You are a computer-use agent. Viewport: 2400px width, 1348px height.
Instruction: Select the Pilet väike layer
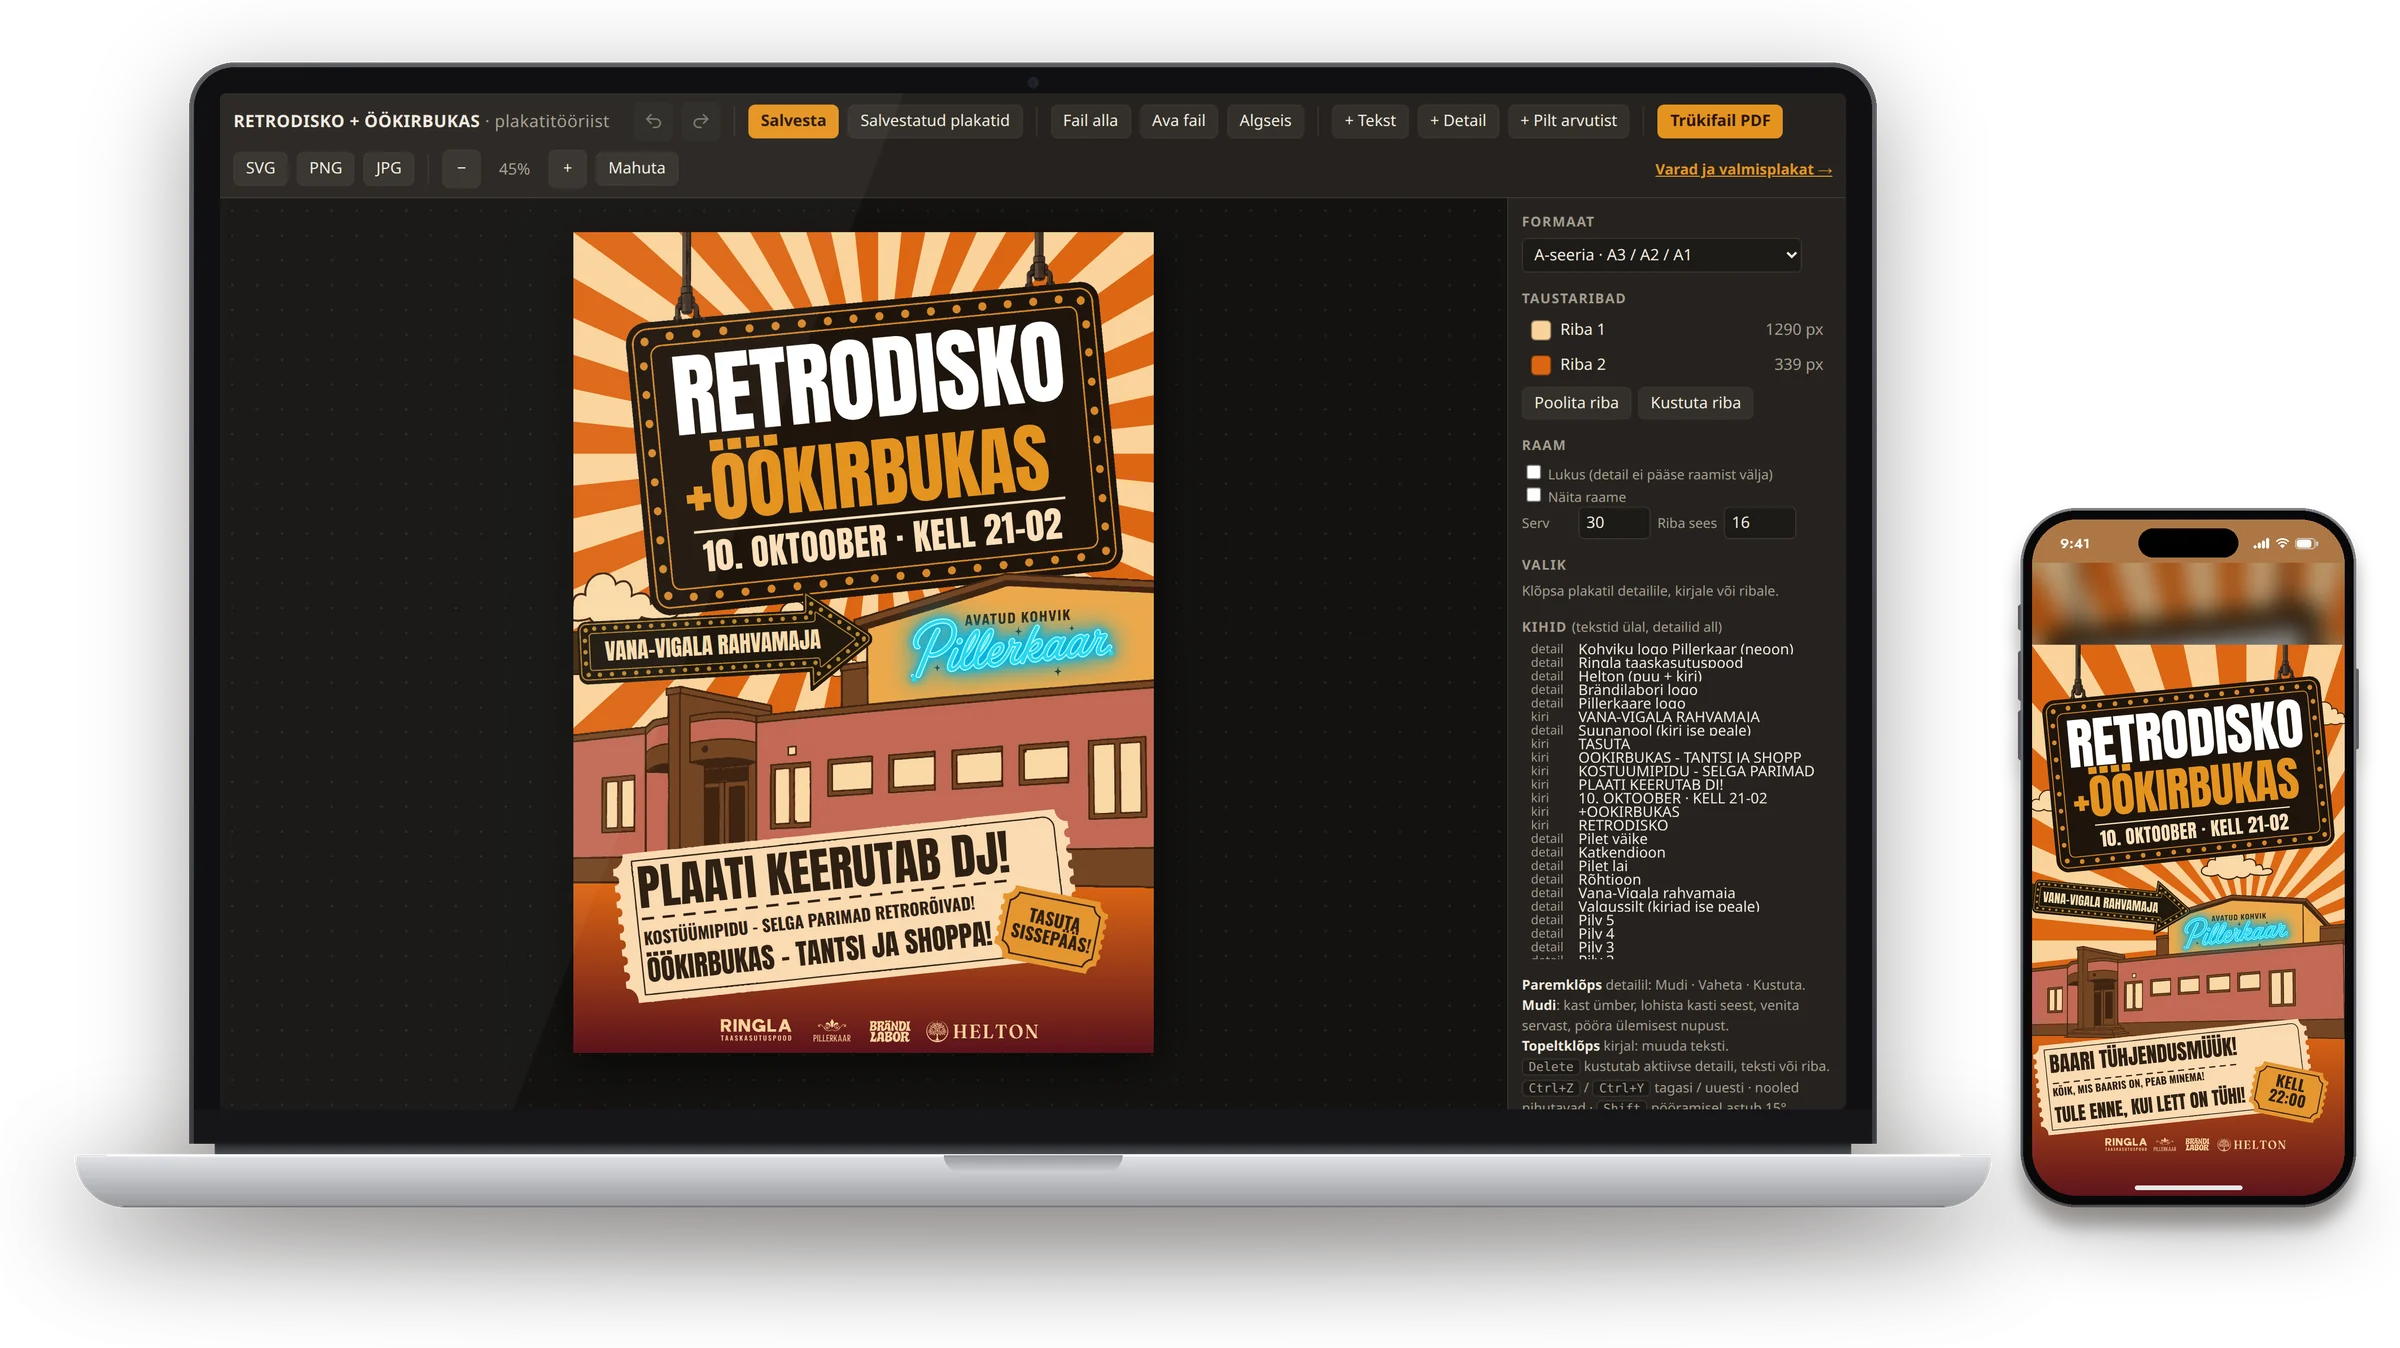(1674, 839)
